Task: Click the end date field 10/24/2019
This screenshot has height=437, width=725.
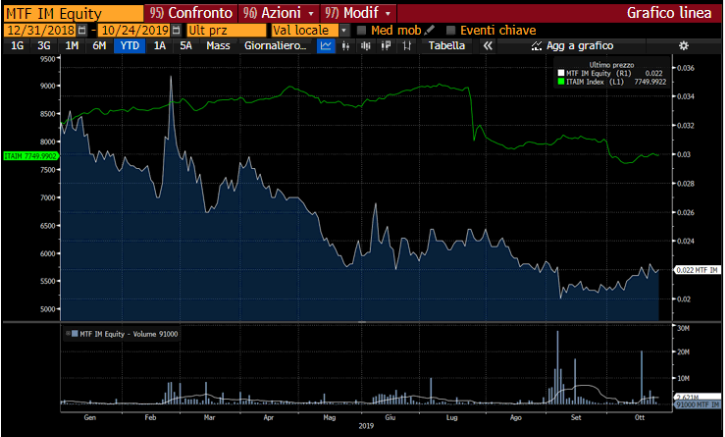Action: pos(135,31)
